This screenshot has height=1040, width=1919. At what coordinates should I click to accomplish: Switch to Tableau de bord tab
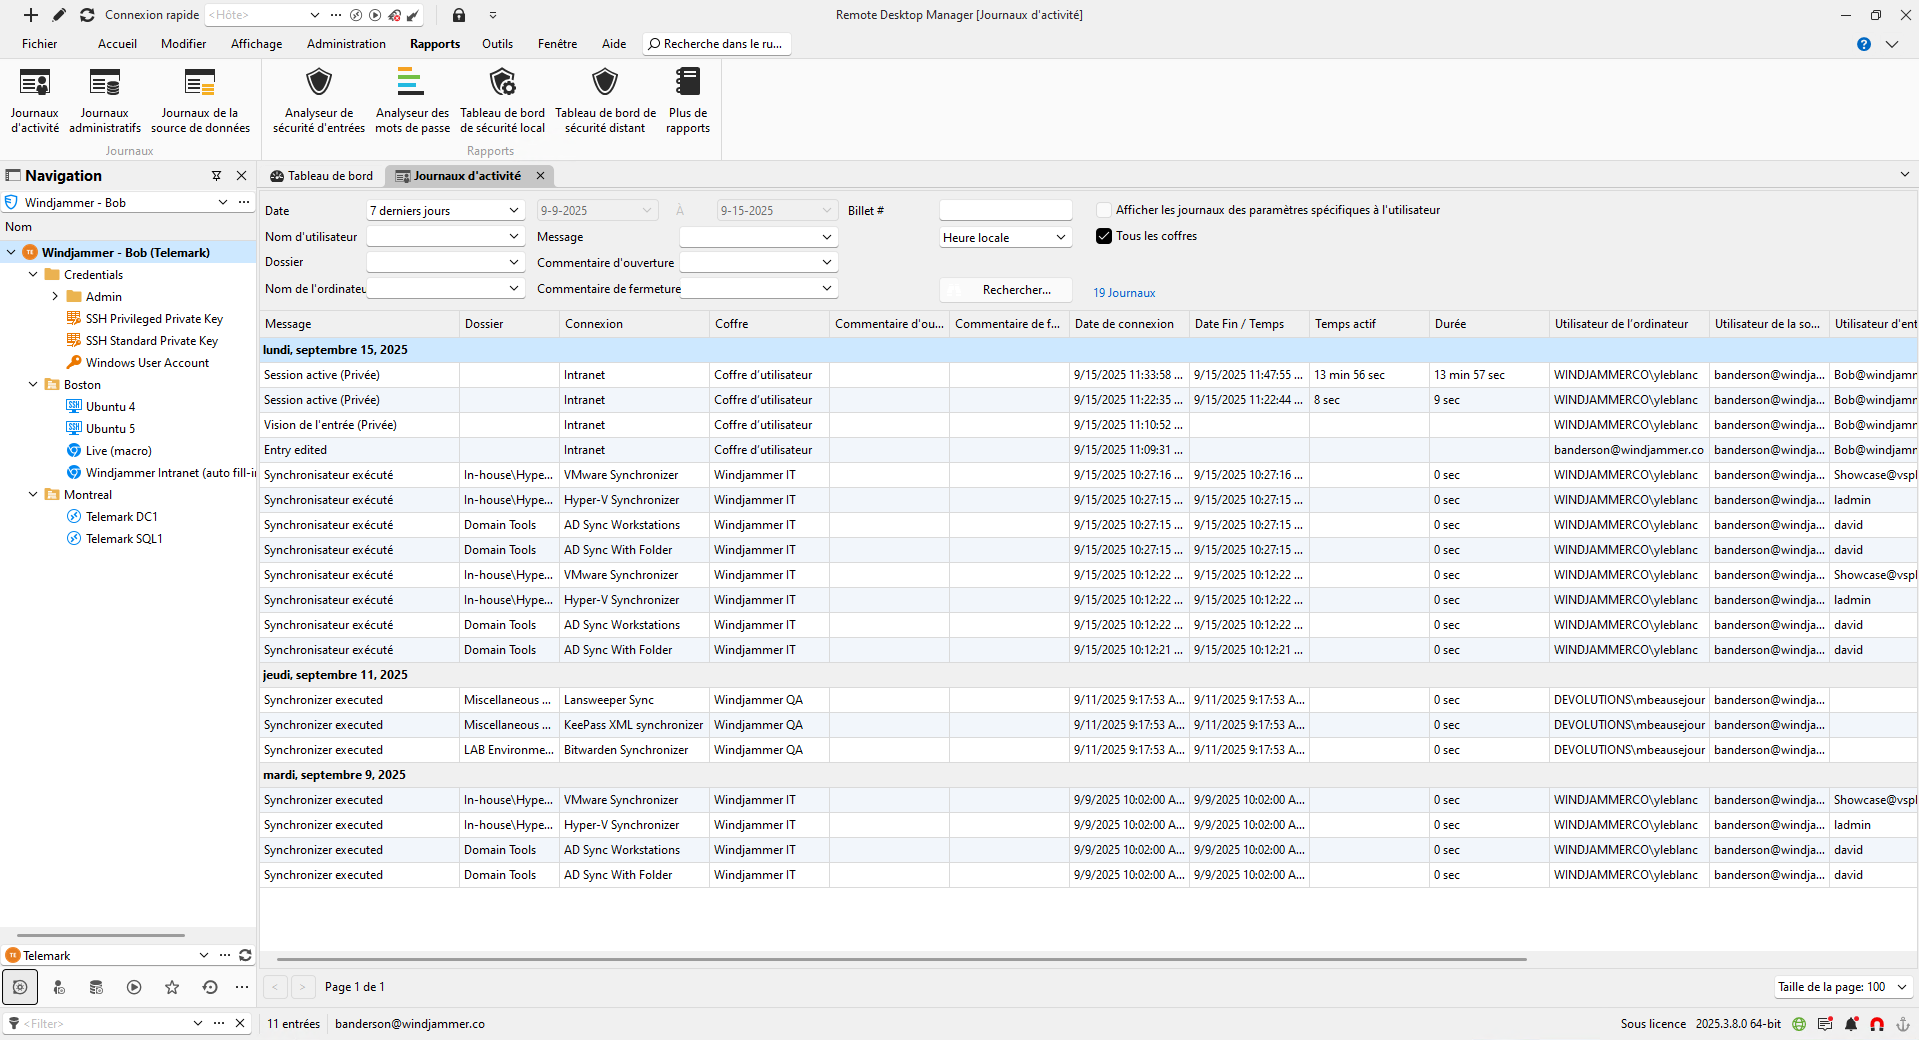pos(321,176)
